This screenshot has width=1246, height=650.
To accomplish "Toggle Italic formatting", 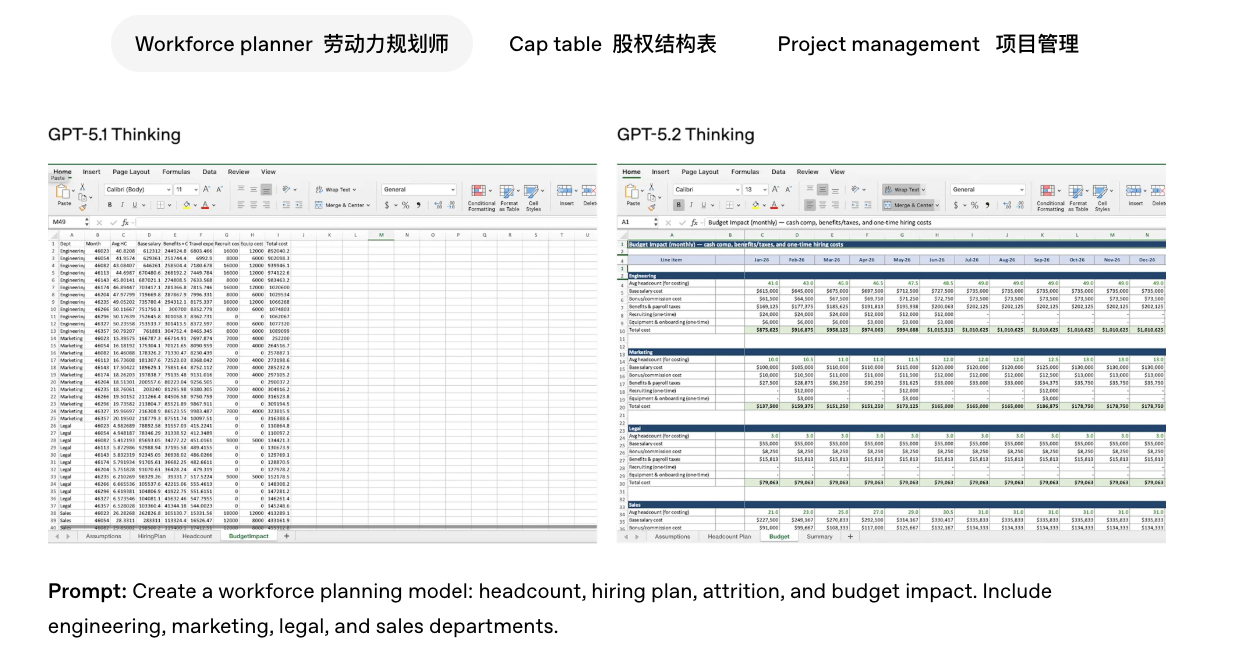I will tap(120, 203).
